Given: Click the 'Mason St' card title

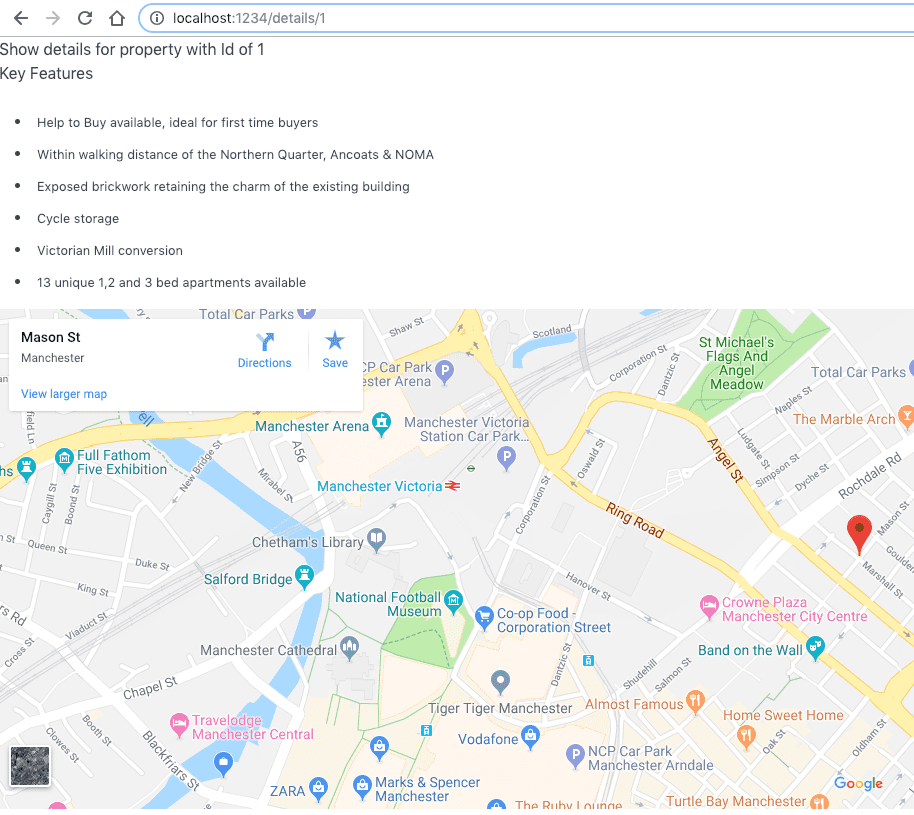Looking at the screenshot, I should coord(51,338).
